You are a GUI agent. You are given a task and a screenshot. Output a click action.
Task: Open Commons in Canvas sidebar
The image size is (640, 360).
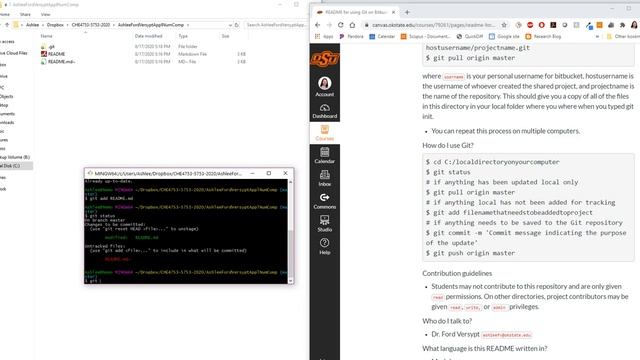pyautogui.click(x=324, y=201)
